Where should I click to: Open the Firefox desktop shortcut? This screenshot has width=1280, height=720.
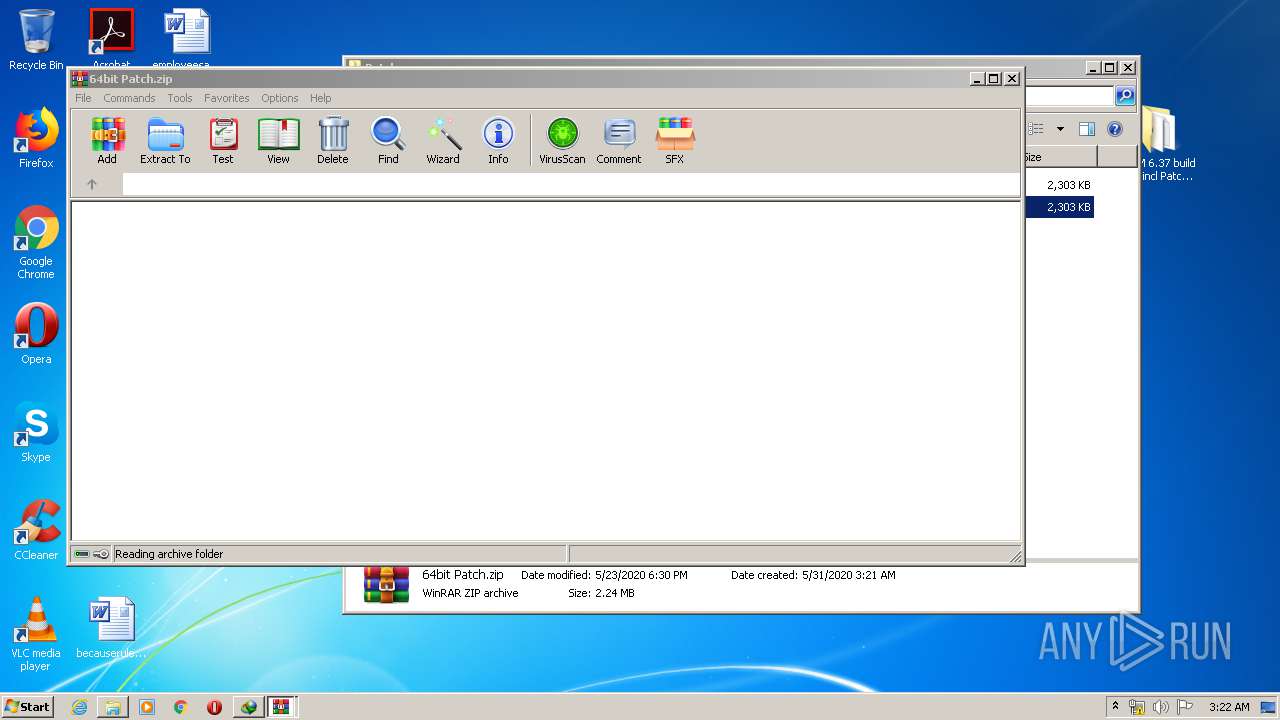coord(36,138)
